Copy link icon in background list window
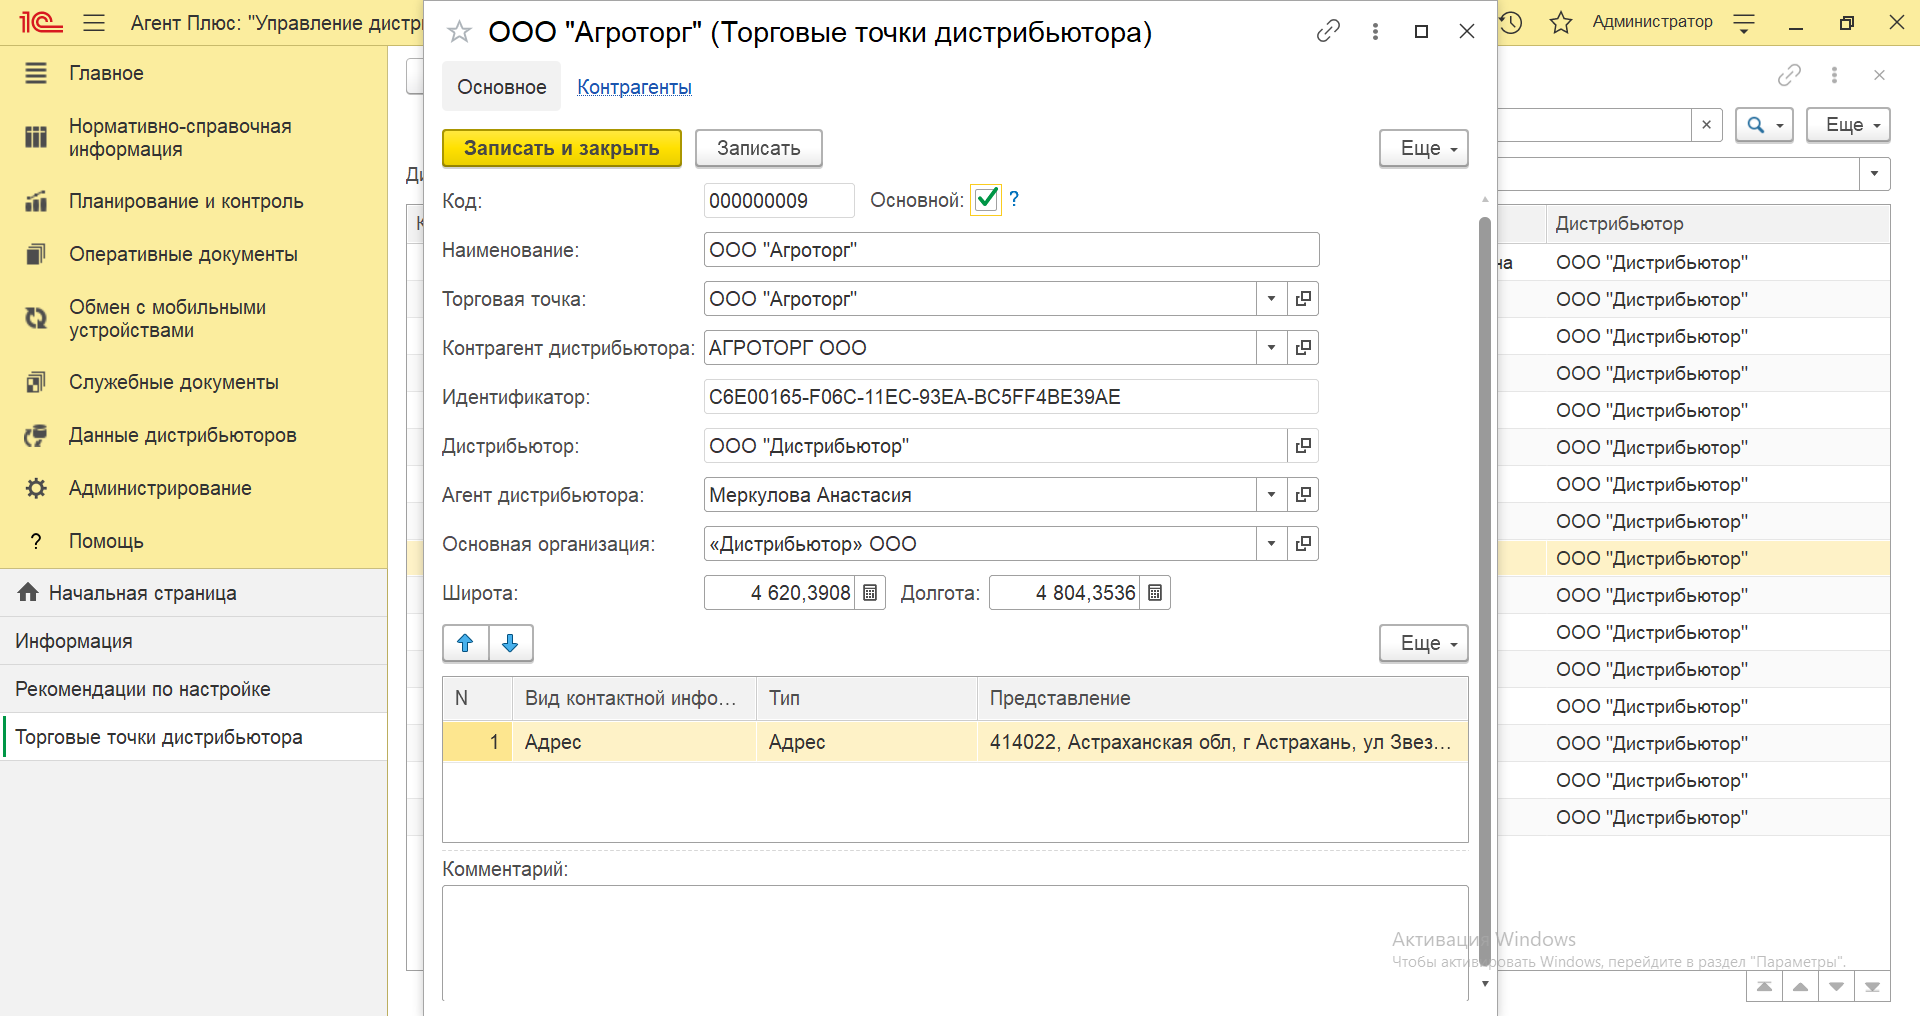Viewport: 1920px width, 1016px height. (1789, 75)
